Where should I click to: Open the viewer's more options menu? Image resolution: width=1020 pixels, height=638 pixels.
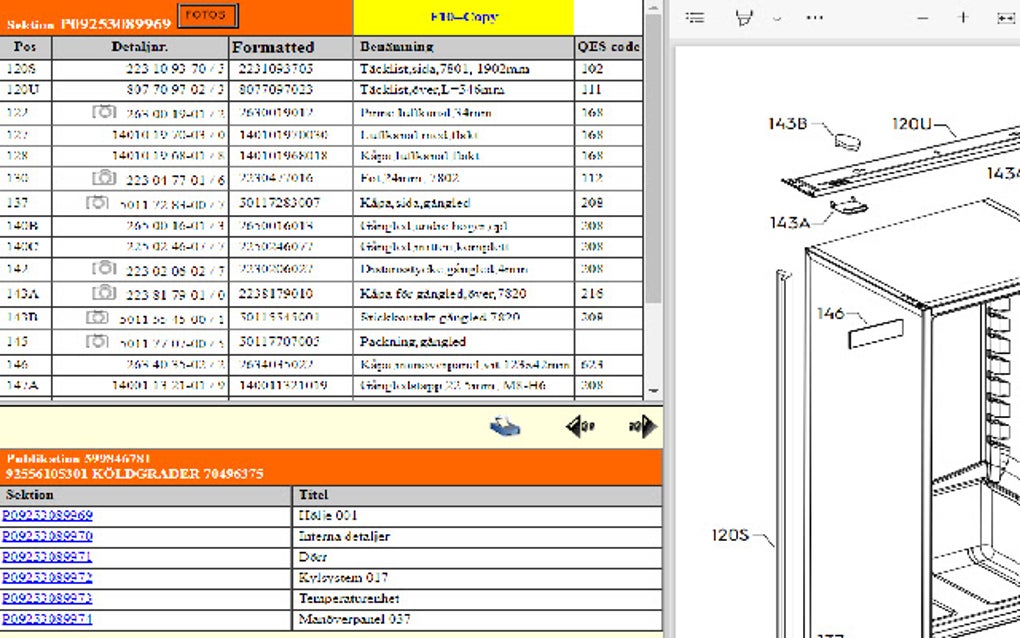tap(814, 17)
